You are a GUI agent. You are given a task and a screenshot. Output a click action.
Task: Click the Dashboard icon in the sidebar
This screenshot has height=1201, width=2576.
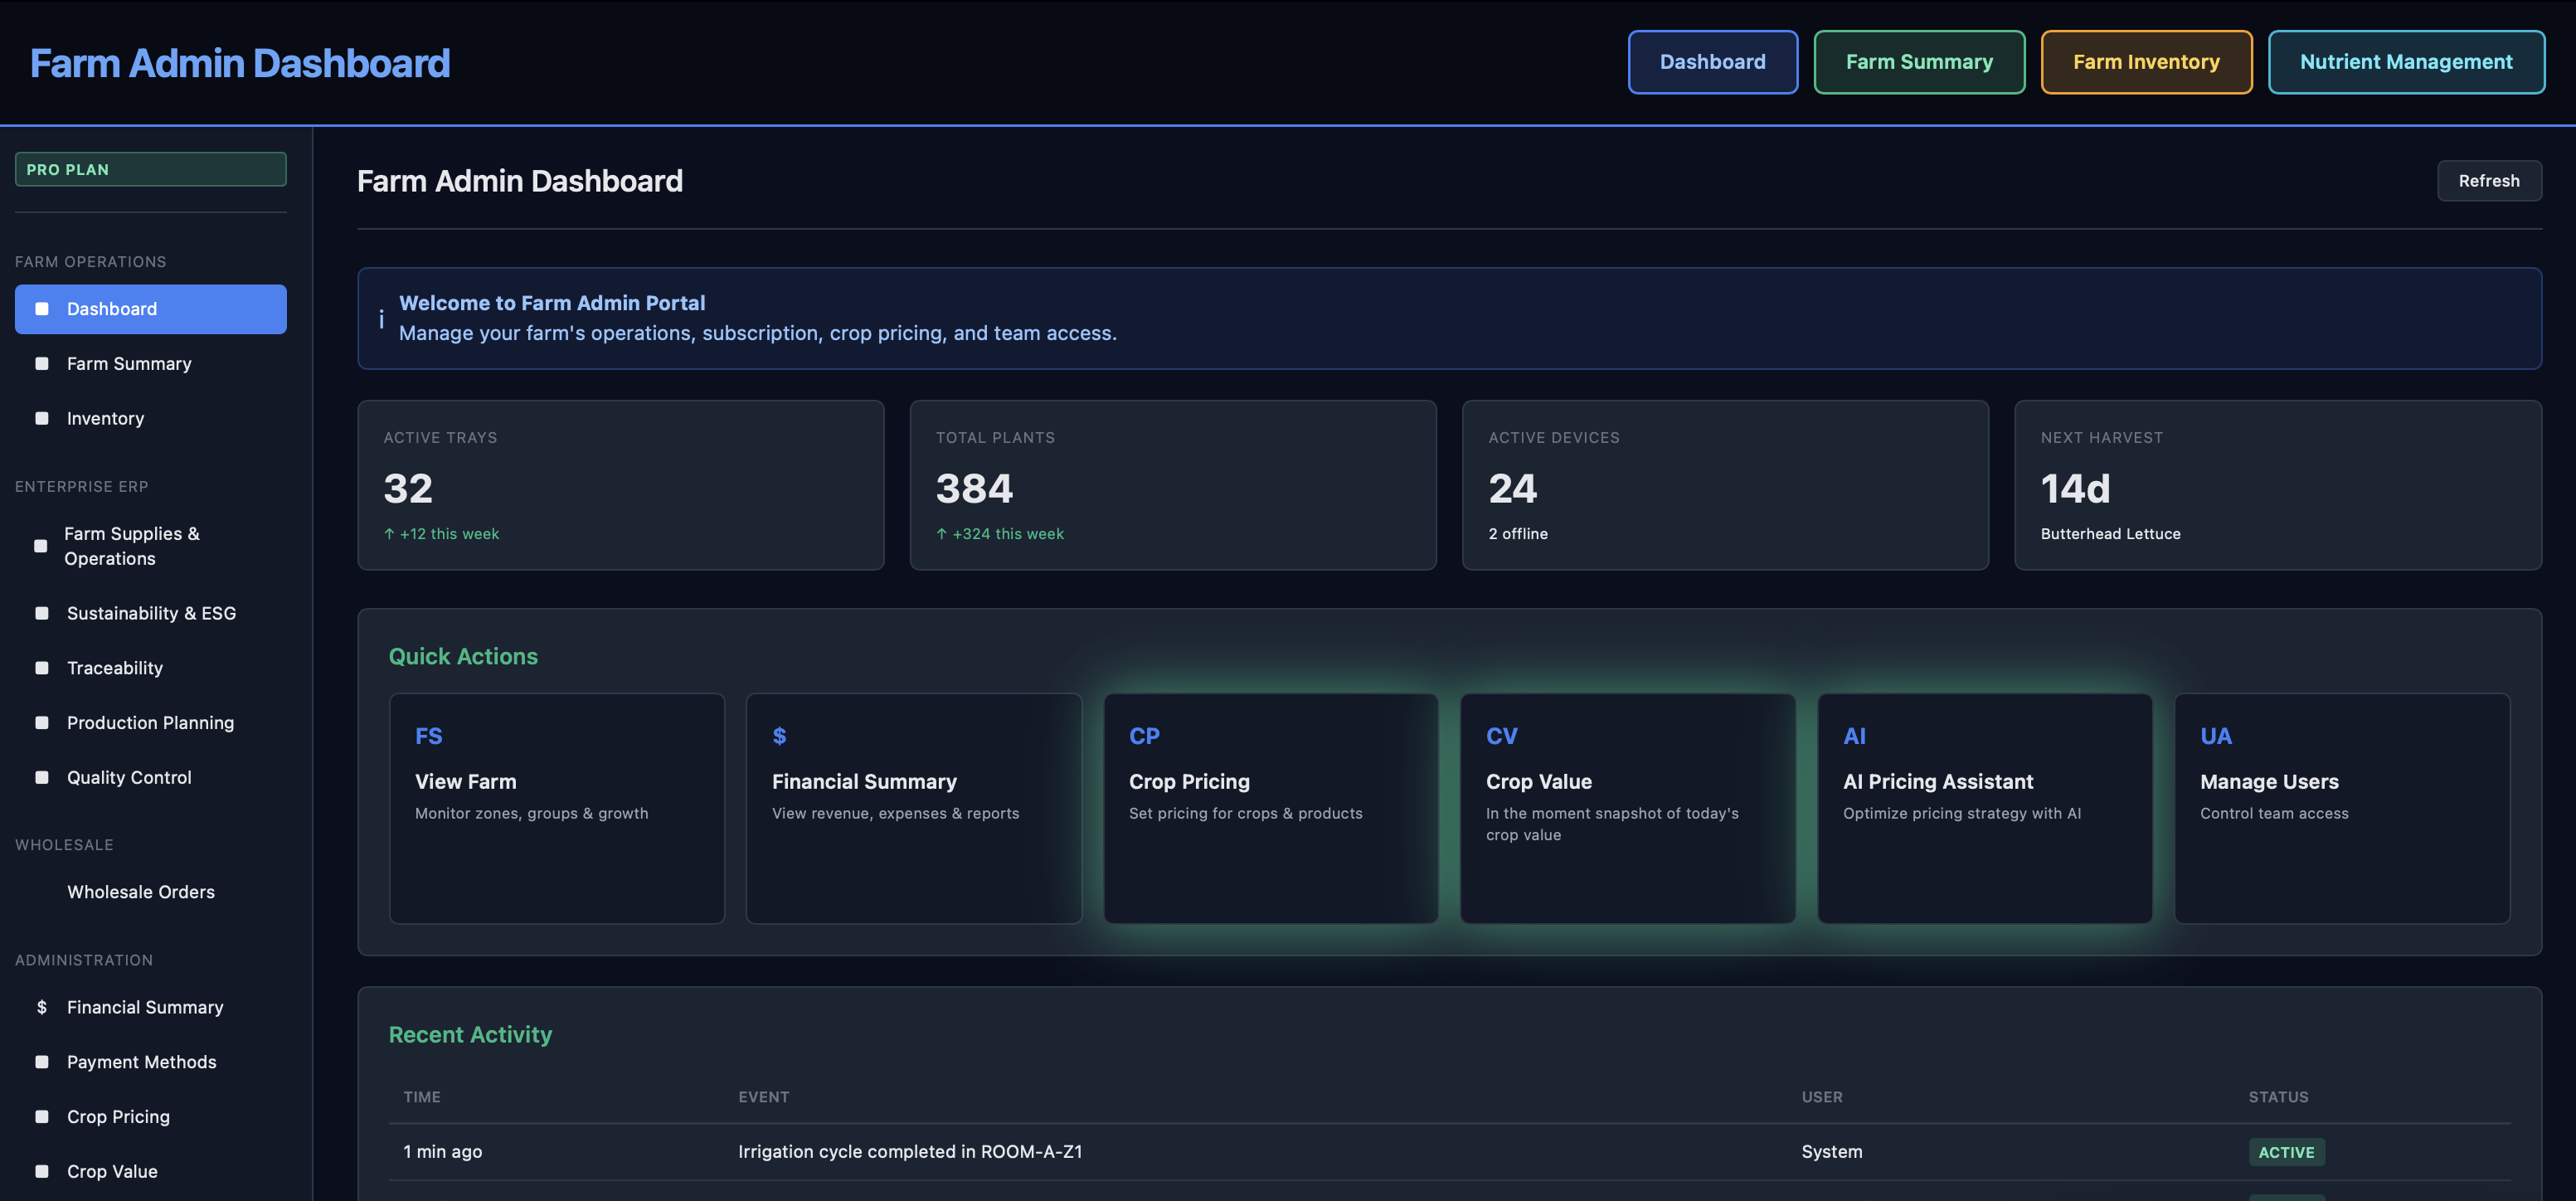(41, 309)
